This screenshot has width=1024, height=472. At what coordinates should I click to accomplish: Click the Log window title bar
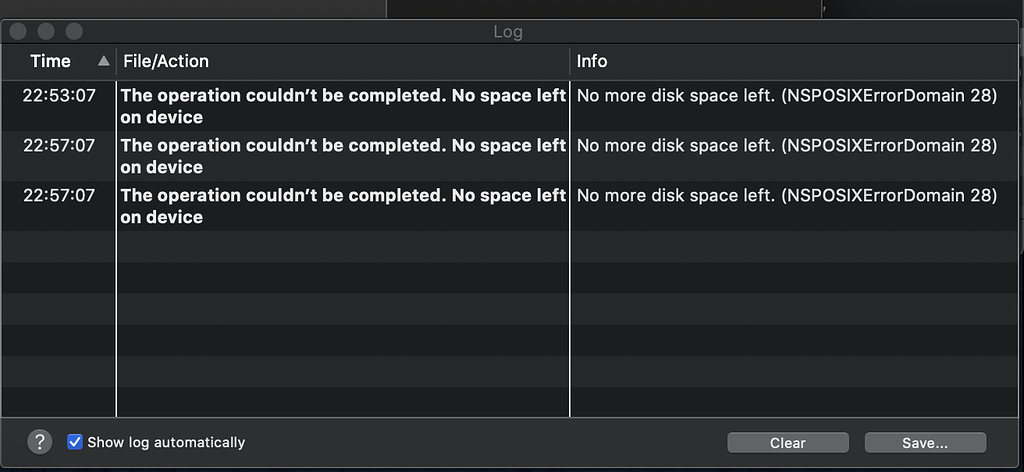[x=507, y=31]
